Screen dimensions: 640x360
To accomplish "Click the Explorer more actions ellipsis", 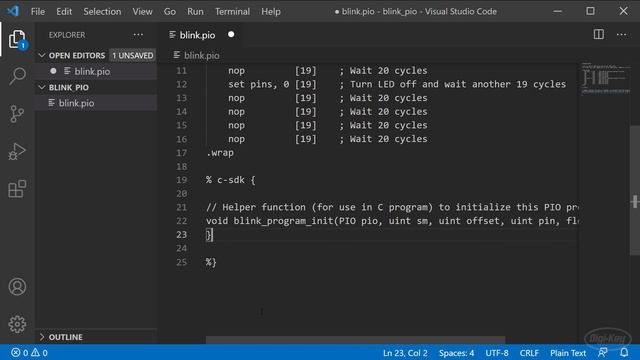I will click(x=138, y=35).
